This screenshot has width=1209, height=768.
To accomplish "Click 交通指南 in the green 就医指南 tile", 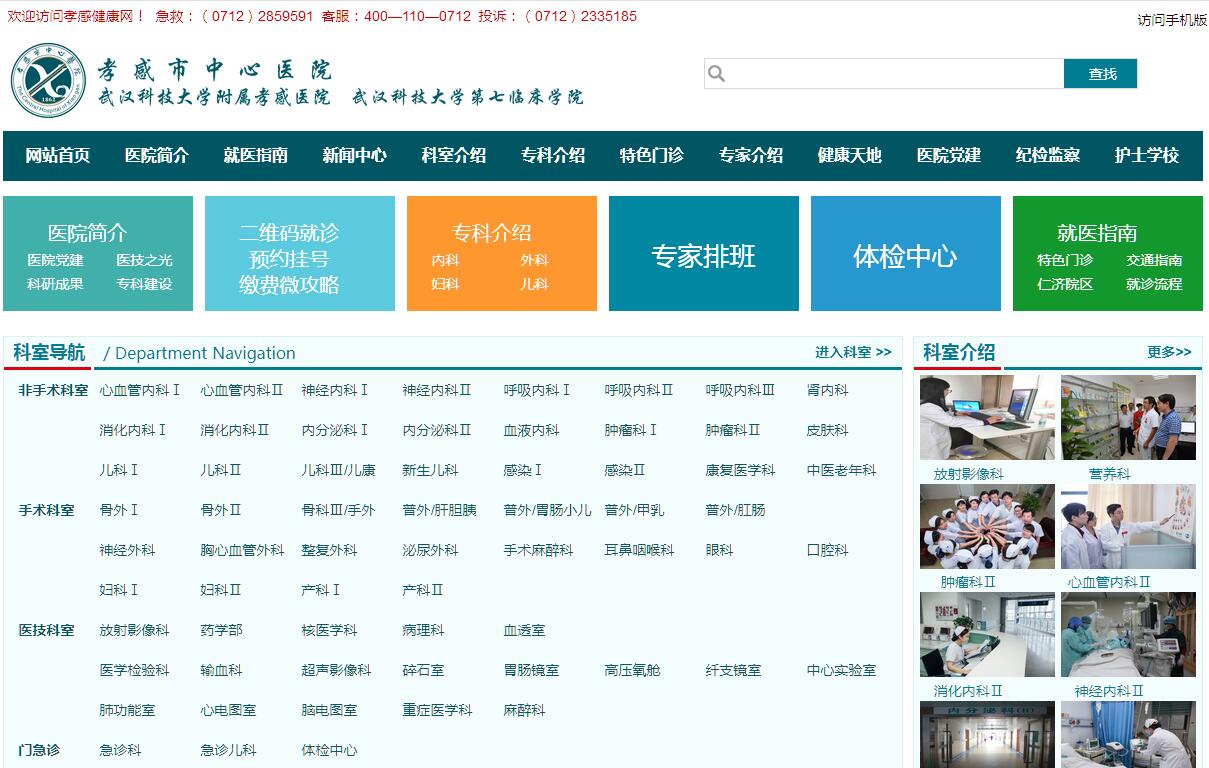I will click(x=1153, y=260).
